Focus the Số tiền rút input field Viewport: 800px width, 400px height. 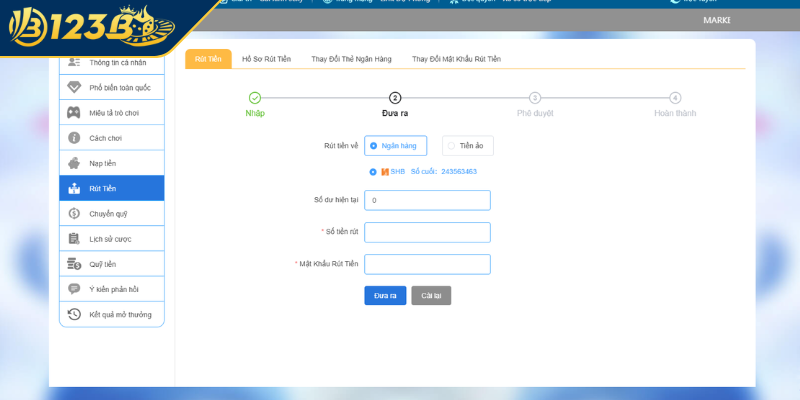tap(427, 232)
